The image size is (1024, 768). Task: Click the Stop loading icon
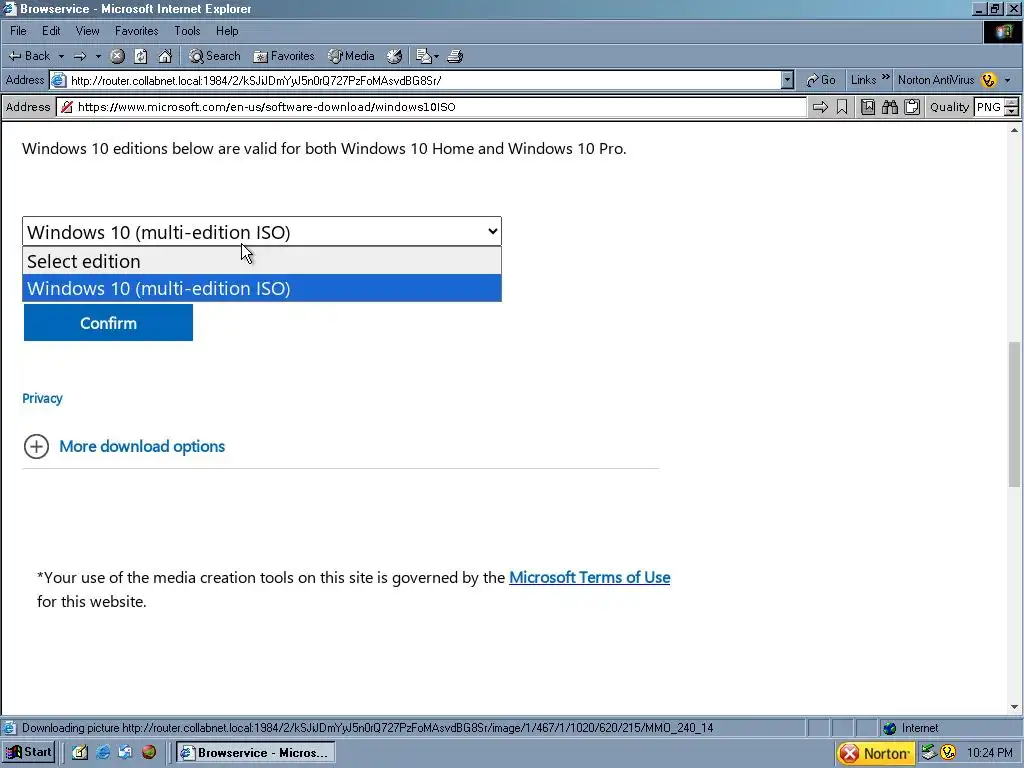coord(118,56)
